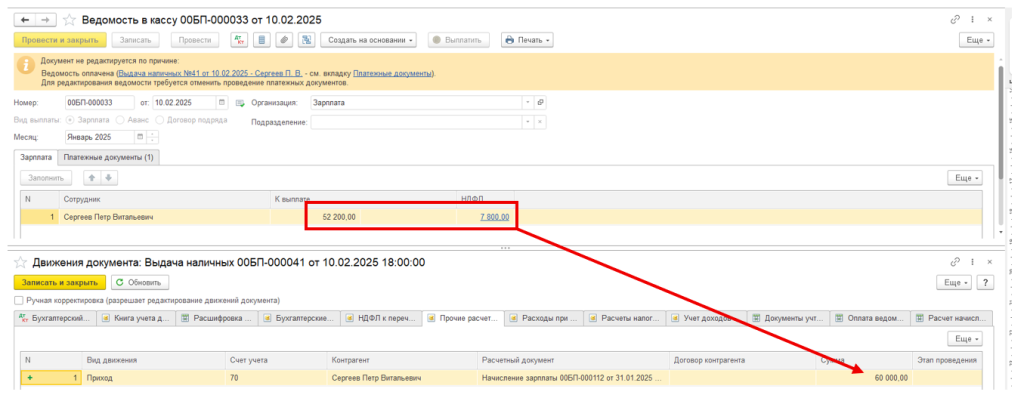Move row down in Зарплата table
Viewport: 1024px width, 398px height.
point(109,177)
